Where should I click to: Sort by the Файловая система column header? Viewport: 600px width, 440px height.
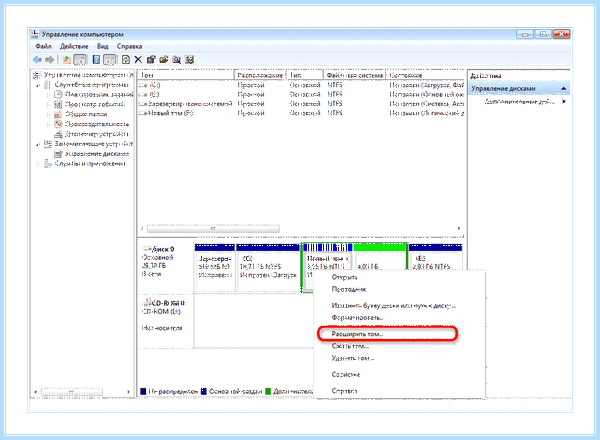tap(354, 75)
